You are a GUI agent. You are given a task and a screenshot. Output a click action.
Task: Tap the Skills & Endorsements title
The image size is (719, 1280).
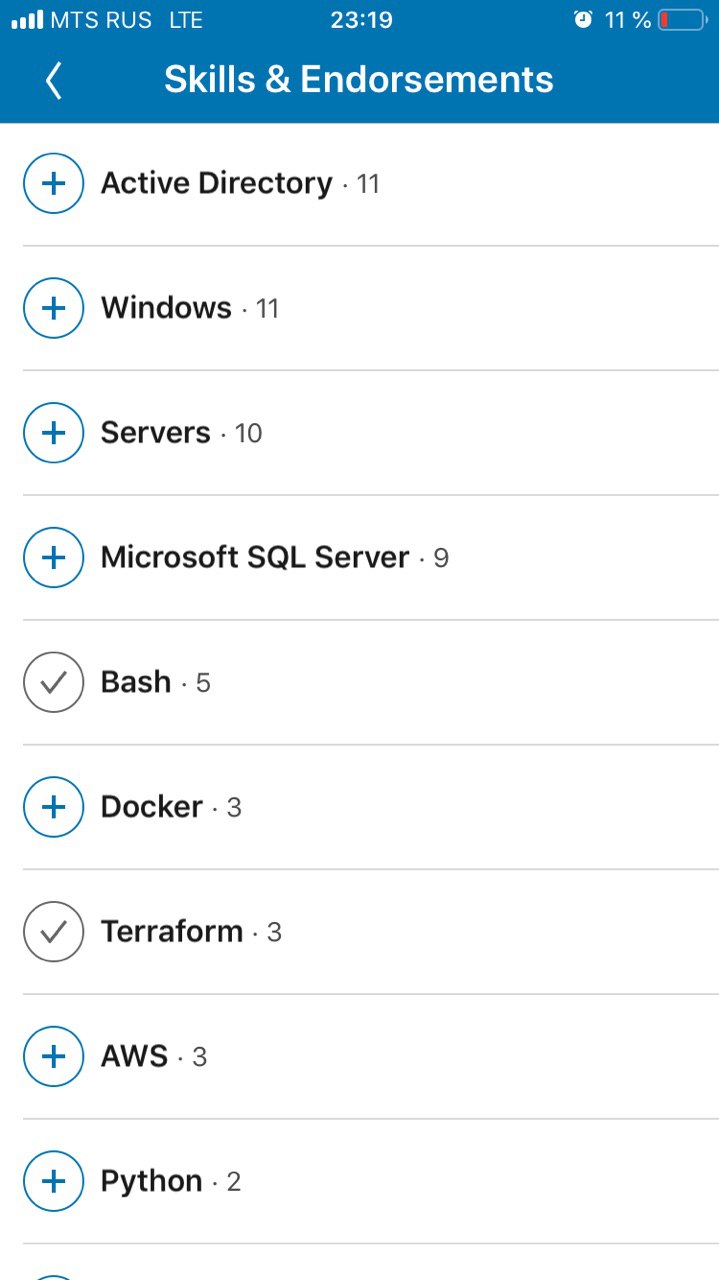[359, 80]
